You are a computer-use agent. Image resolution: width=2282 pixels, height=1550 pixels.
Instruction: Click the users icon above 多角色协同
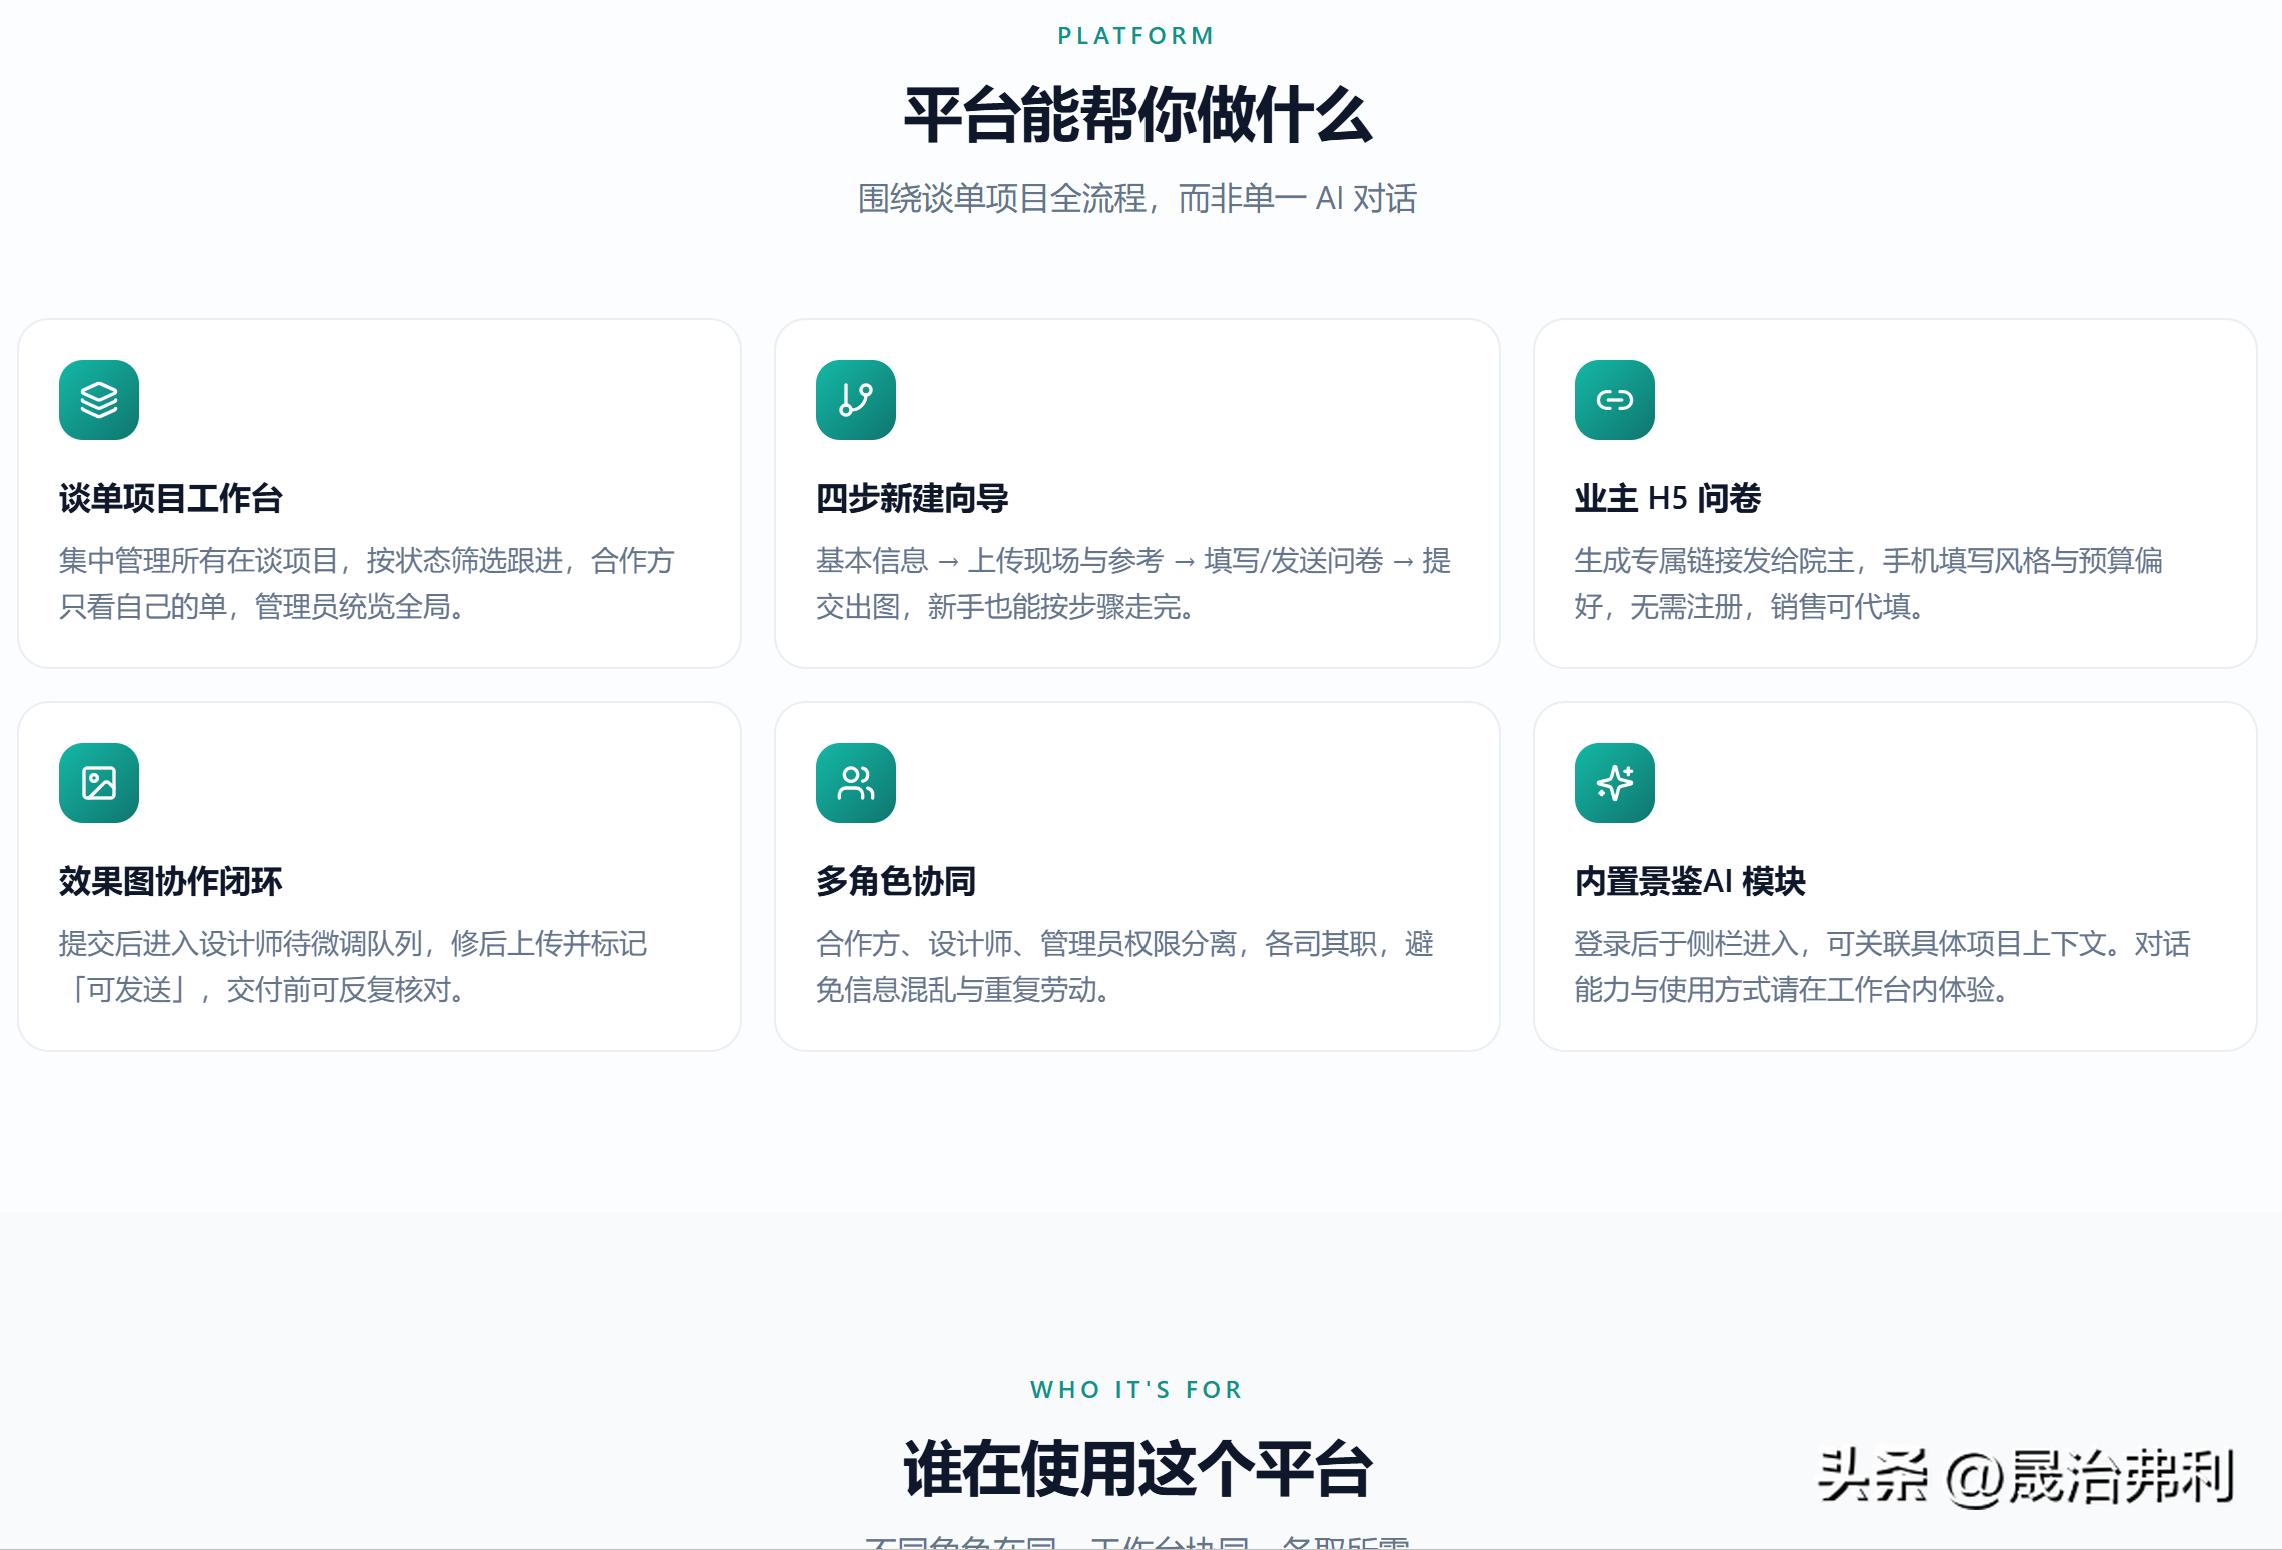(856, 783)
